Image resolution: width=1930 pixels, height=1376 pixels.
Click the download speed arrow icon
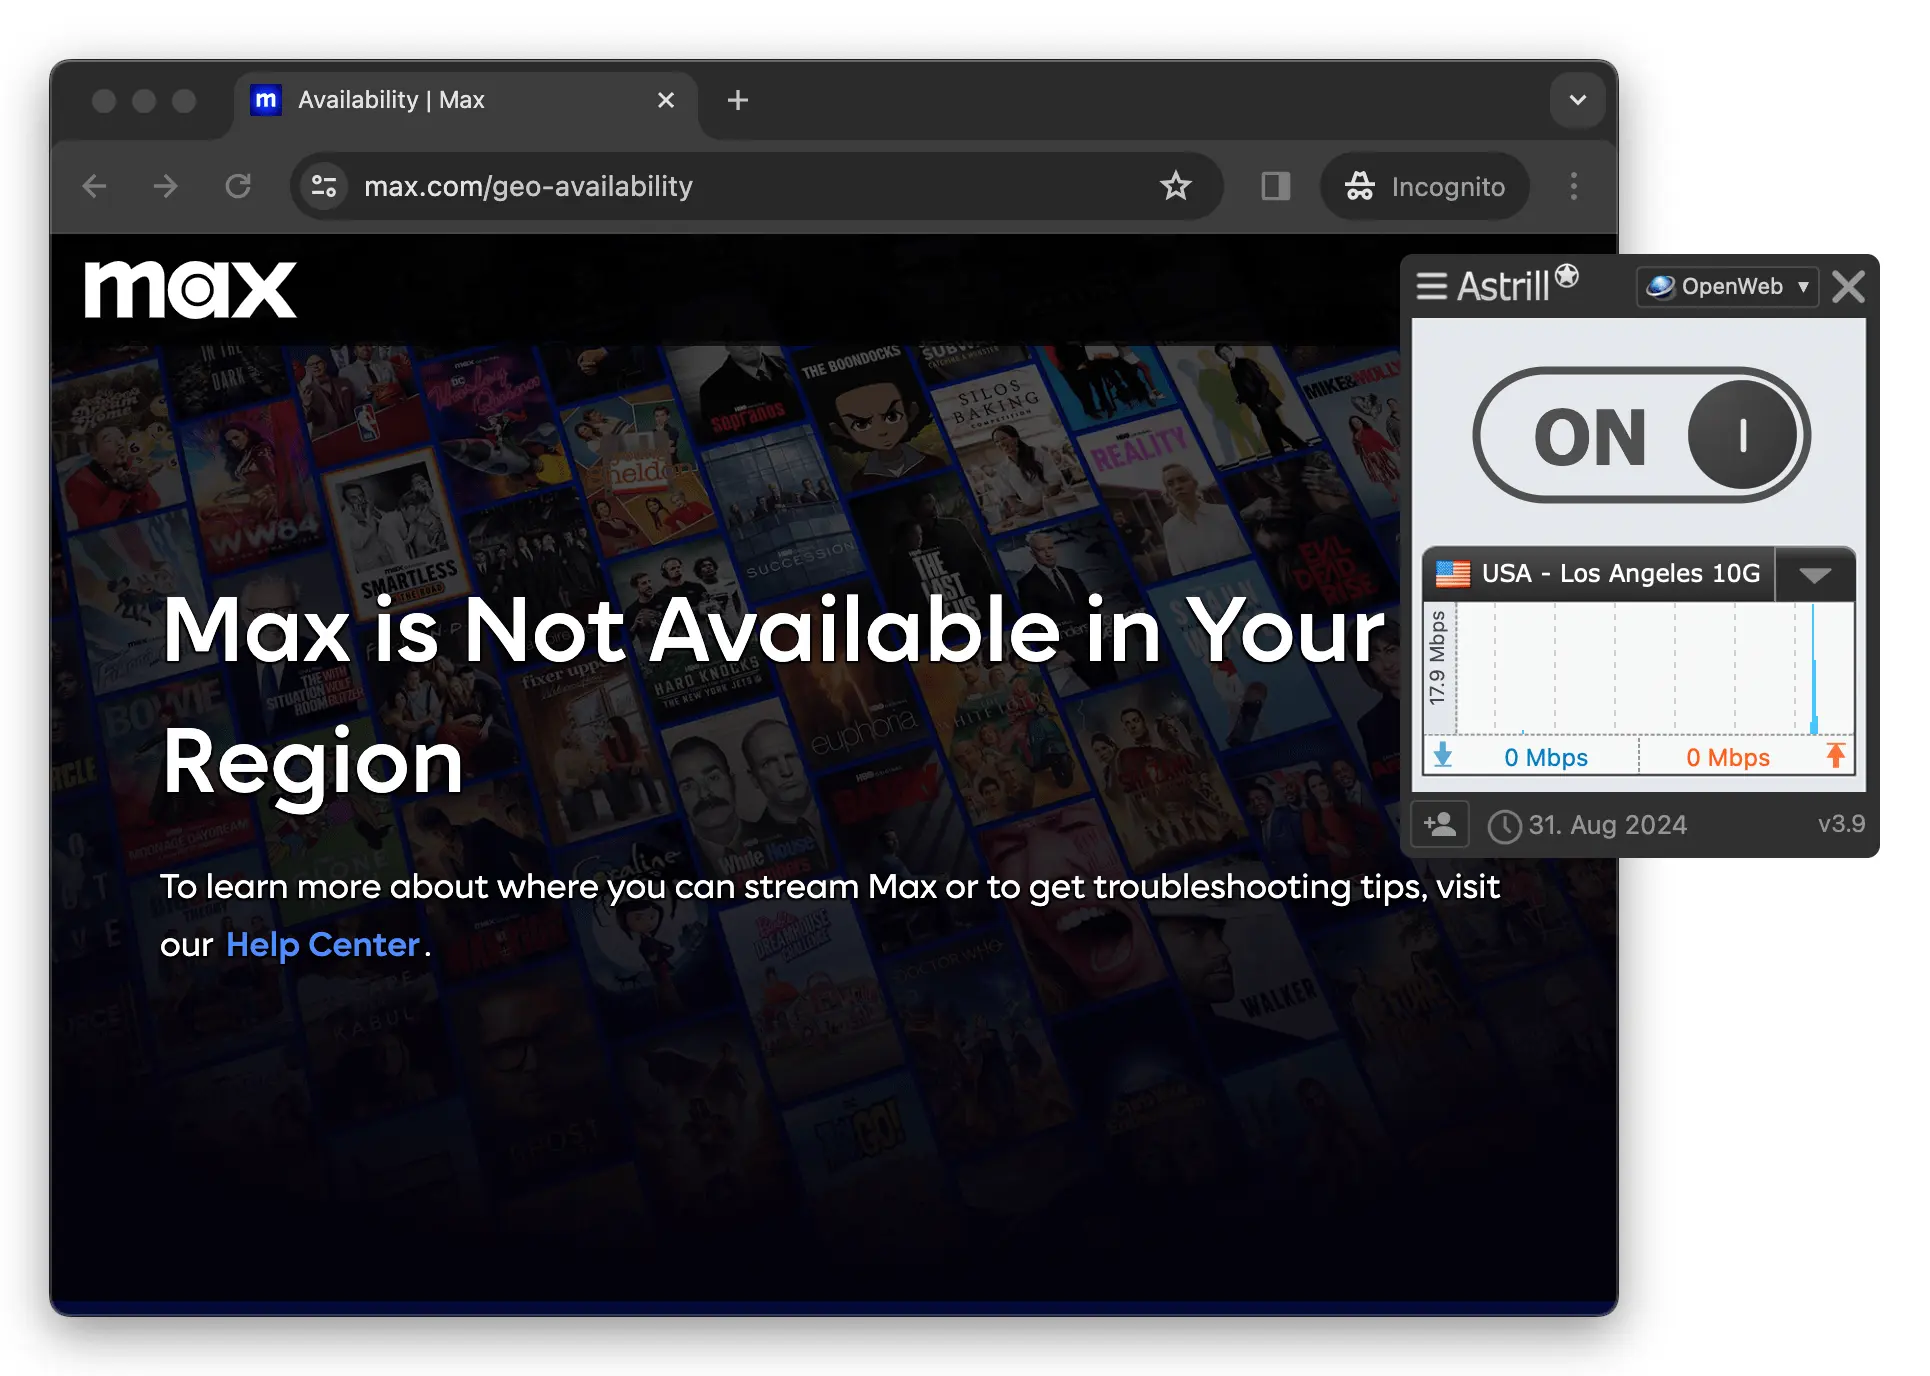(x=1443, y=755)
